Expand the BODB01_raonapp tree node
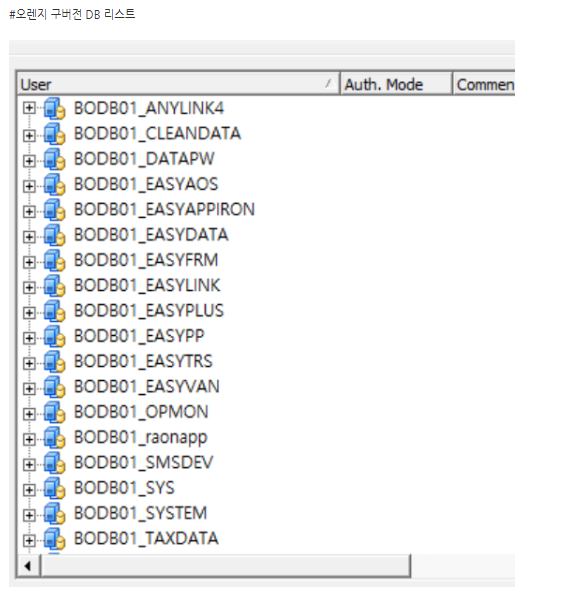 pos(29,439)
